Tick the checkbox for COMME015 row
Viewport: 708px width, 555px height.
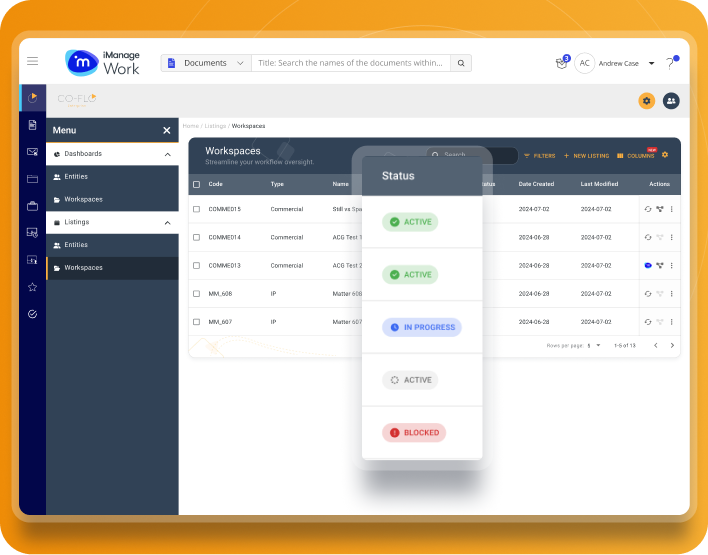(197, 209)
